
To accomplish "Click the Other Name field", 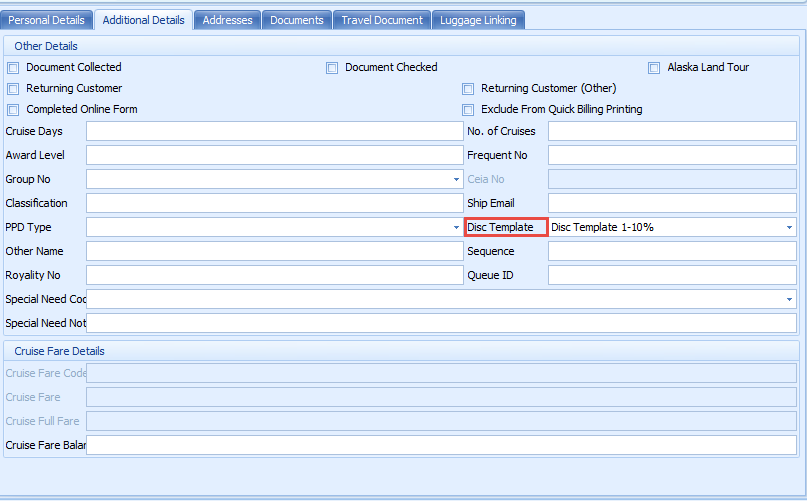I will (275, 251).
